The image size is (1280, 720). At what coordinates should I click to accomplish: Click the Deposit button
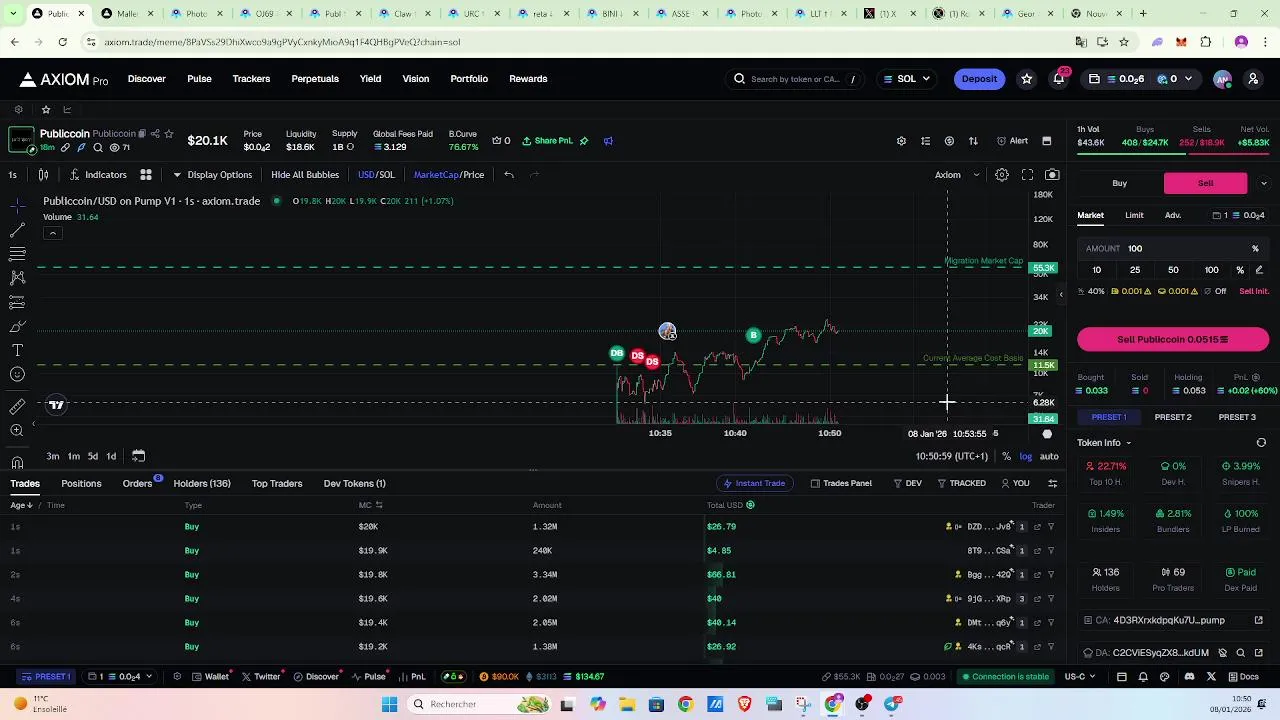click(x=979, y=79)
